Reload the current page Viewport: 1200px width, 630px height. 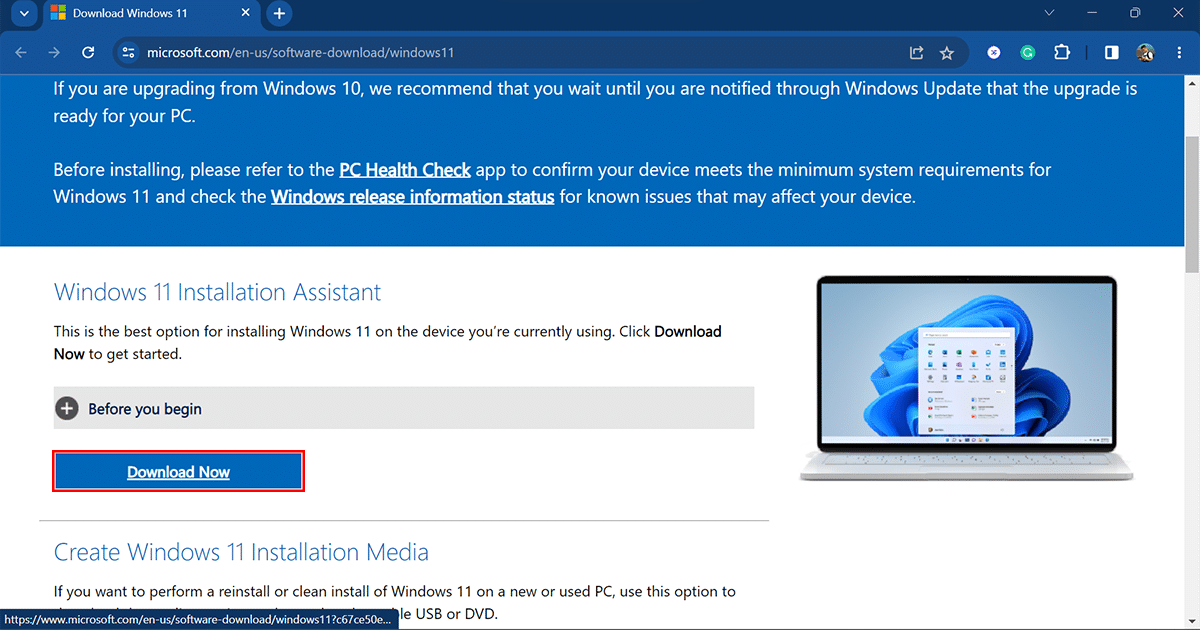[88, 53]
